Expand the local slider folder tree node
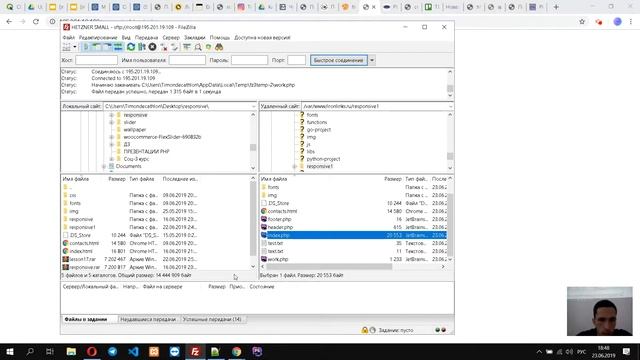The height and width of the screenshot is (360, 640). pyautogui.click(x=111, y=122)
